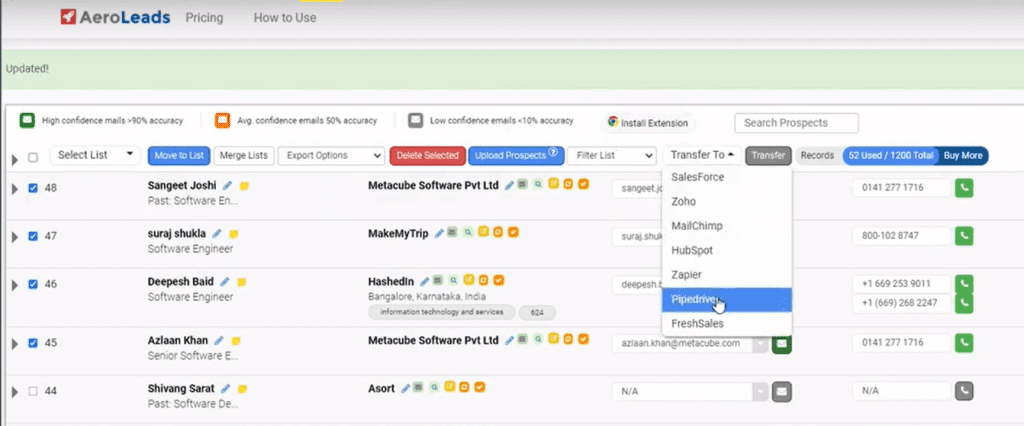
Task: Open the Filter List dropdown
Action: point(611,156)
